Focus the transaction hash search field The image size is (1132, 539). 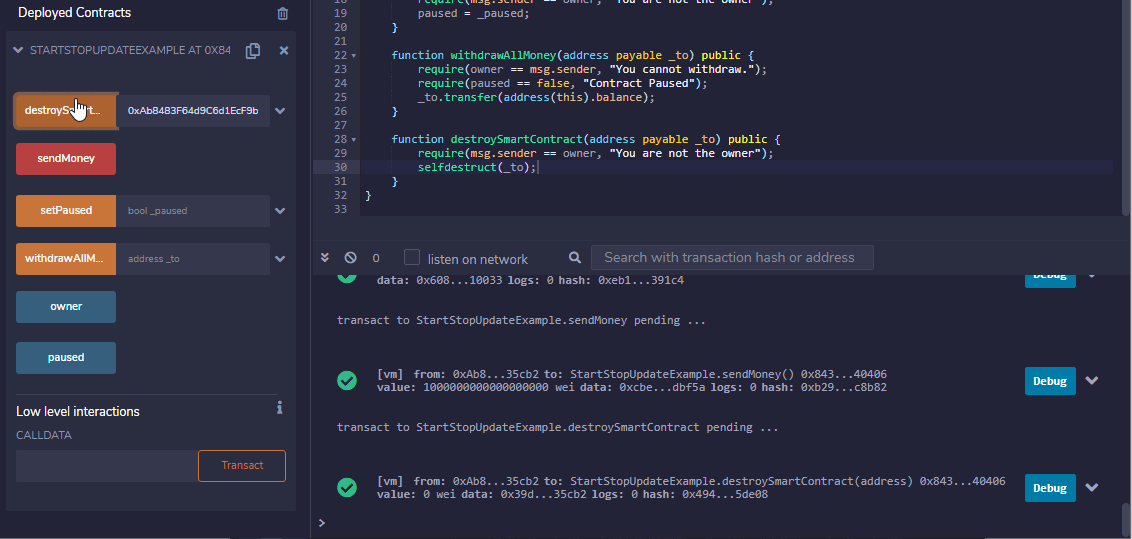(x=732, y=258)
